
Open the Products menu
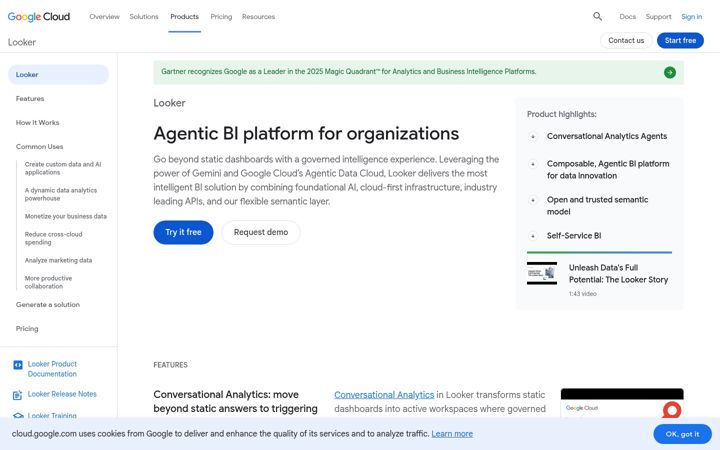click(184, 17)
